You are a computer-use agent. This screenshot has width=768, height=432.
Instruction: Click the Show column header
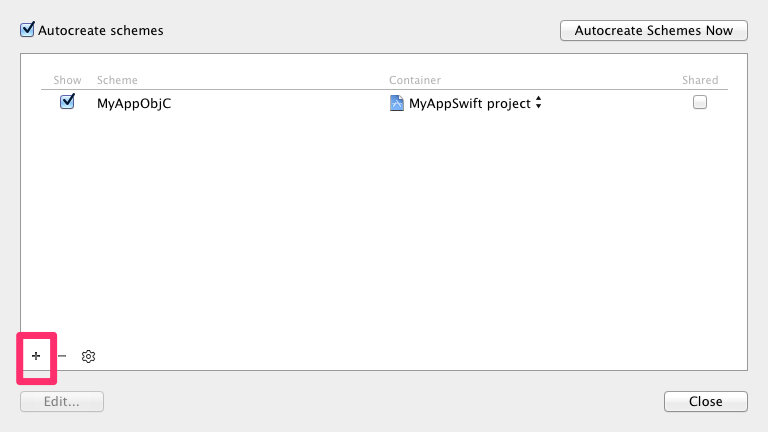point(68,80)
